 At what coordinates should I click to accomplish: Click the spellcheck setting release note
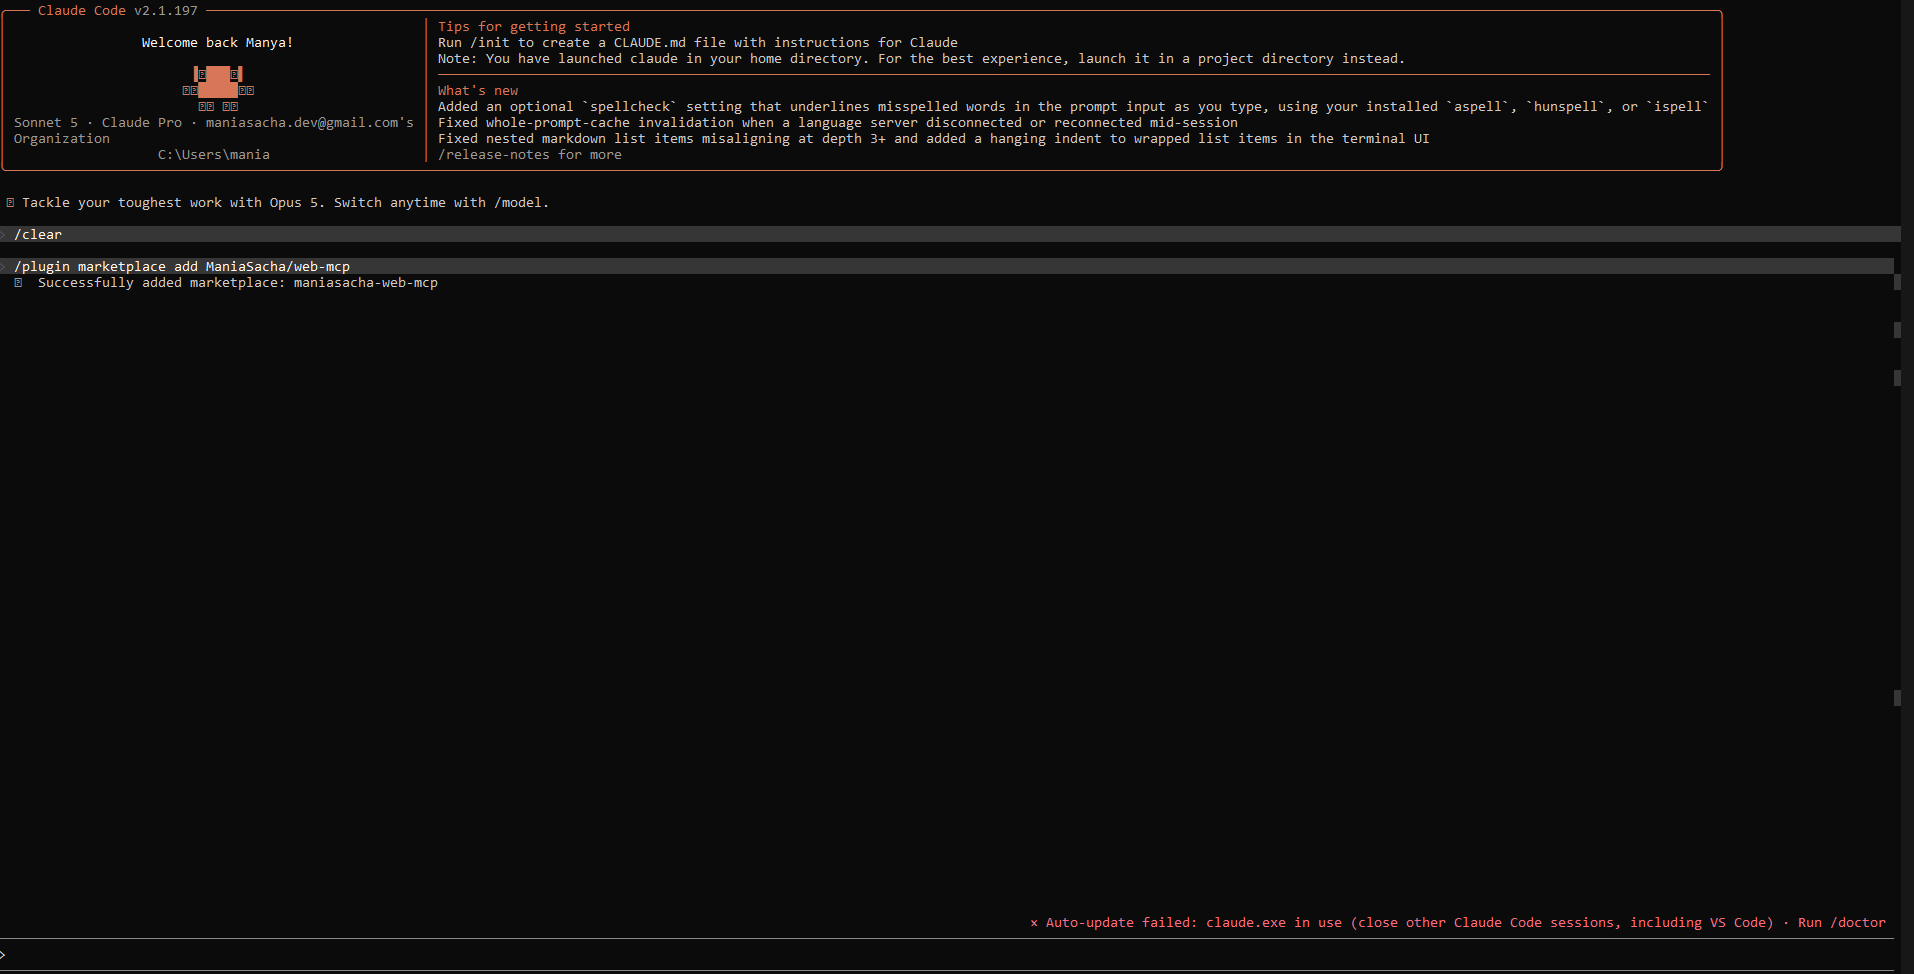[x=1073, y=107]
